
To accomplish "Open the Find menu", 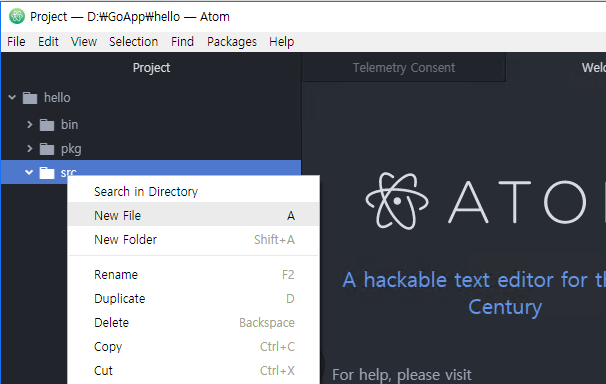I will 182,42.
